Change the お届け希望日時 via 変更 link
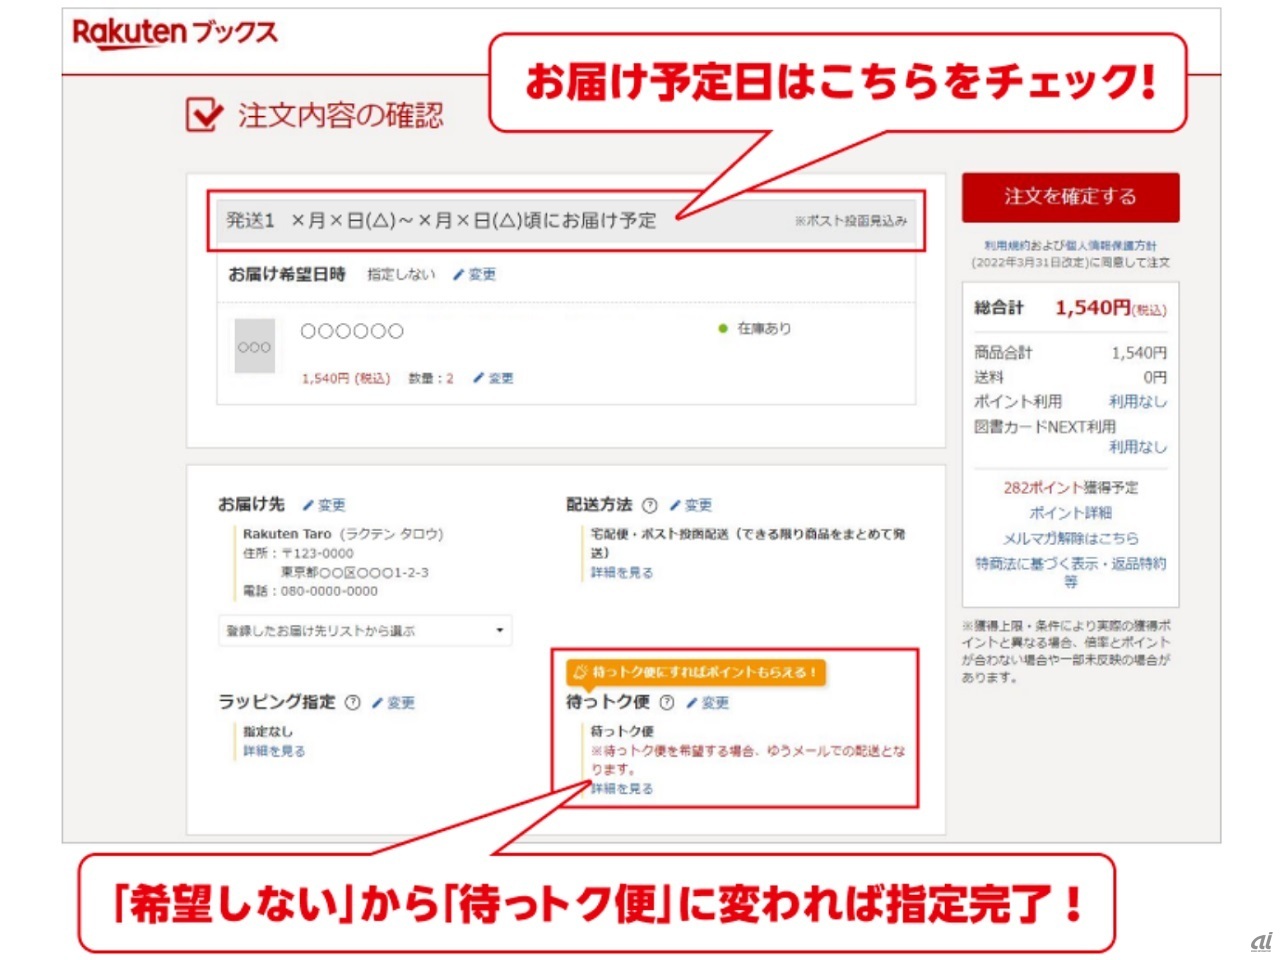The width and height of the screenshot is (1280, 960). (x=482, y=274)
